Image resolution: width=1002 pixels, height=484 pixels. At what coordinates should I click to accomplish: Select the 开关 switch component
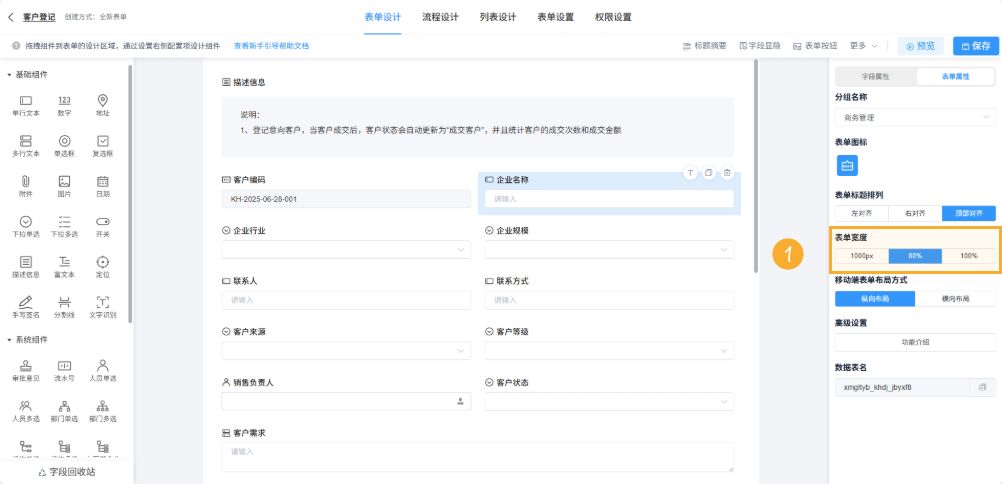click(102, 226)
